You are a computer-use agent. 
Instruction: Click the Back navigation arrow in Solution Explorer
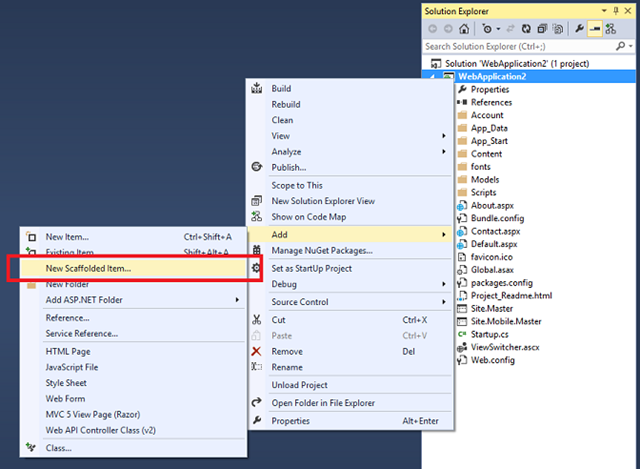click(433, 29)
